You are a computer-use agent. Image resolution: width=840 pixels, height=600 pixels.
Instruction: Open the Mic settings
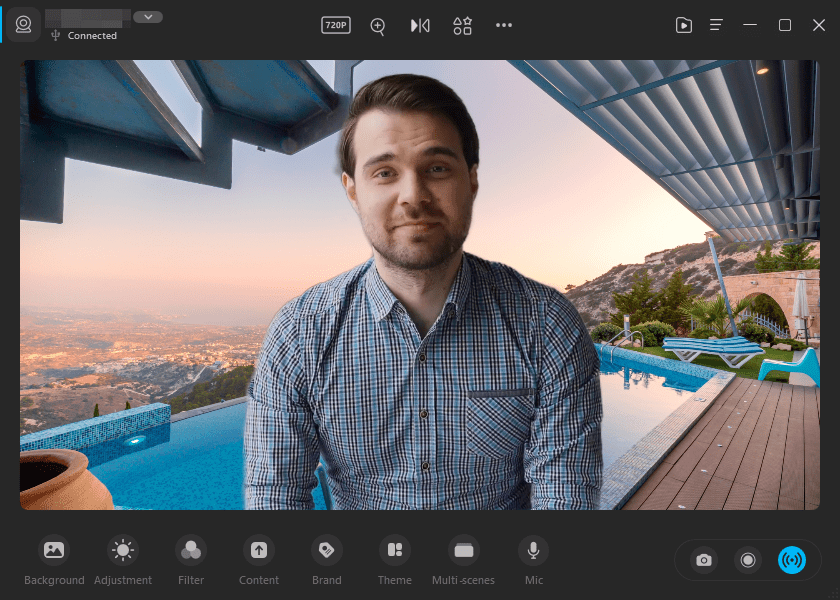point(533,560)
